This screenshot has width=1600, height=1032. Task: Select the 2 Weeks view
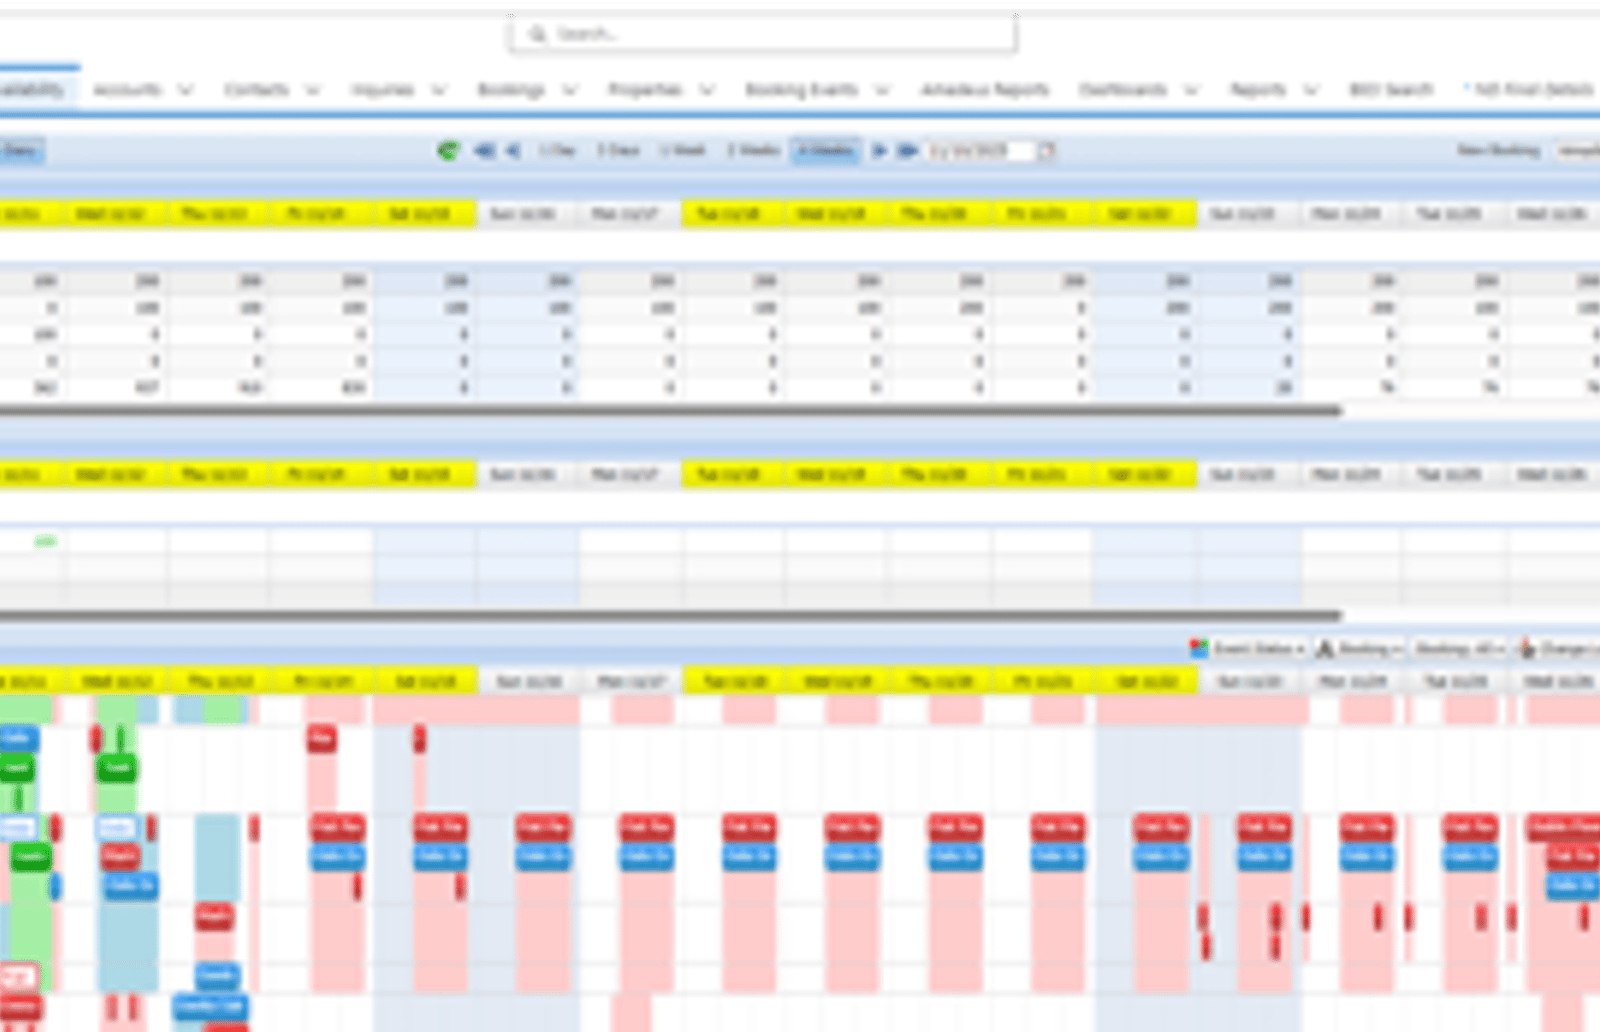753,151
